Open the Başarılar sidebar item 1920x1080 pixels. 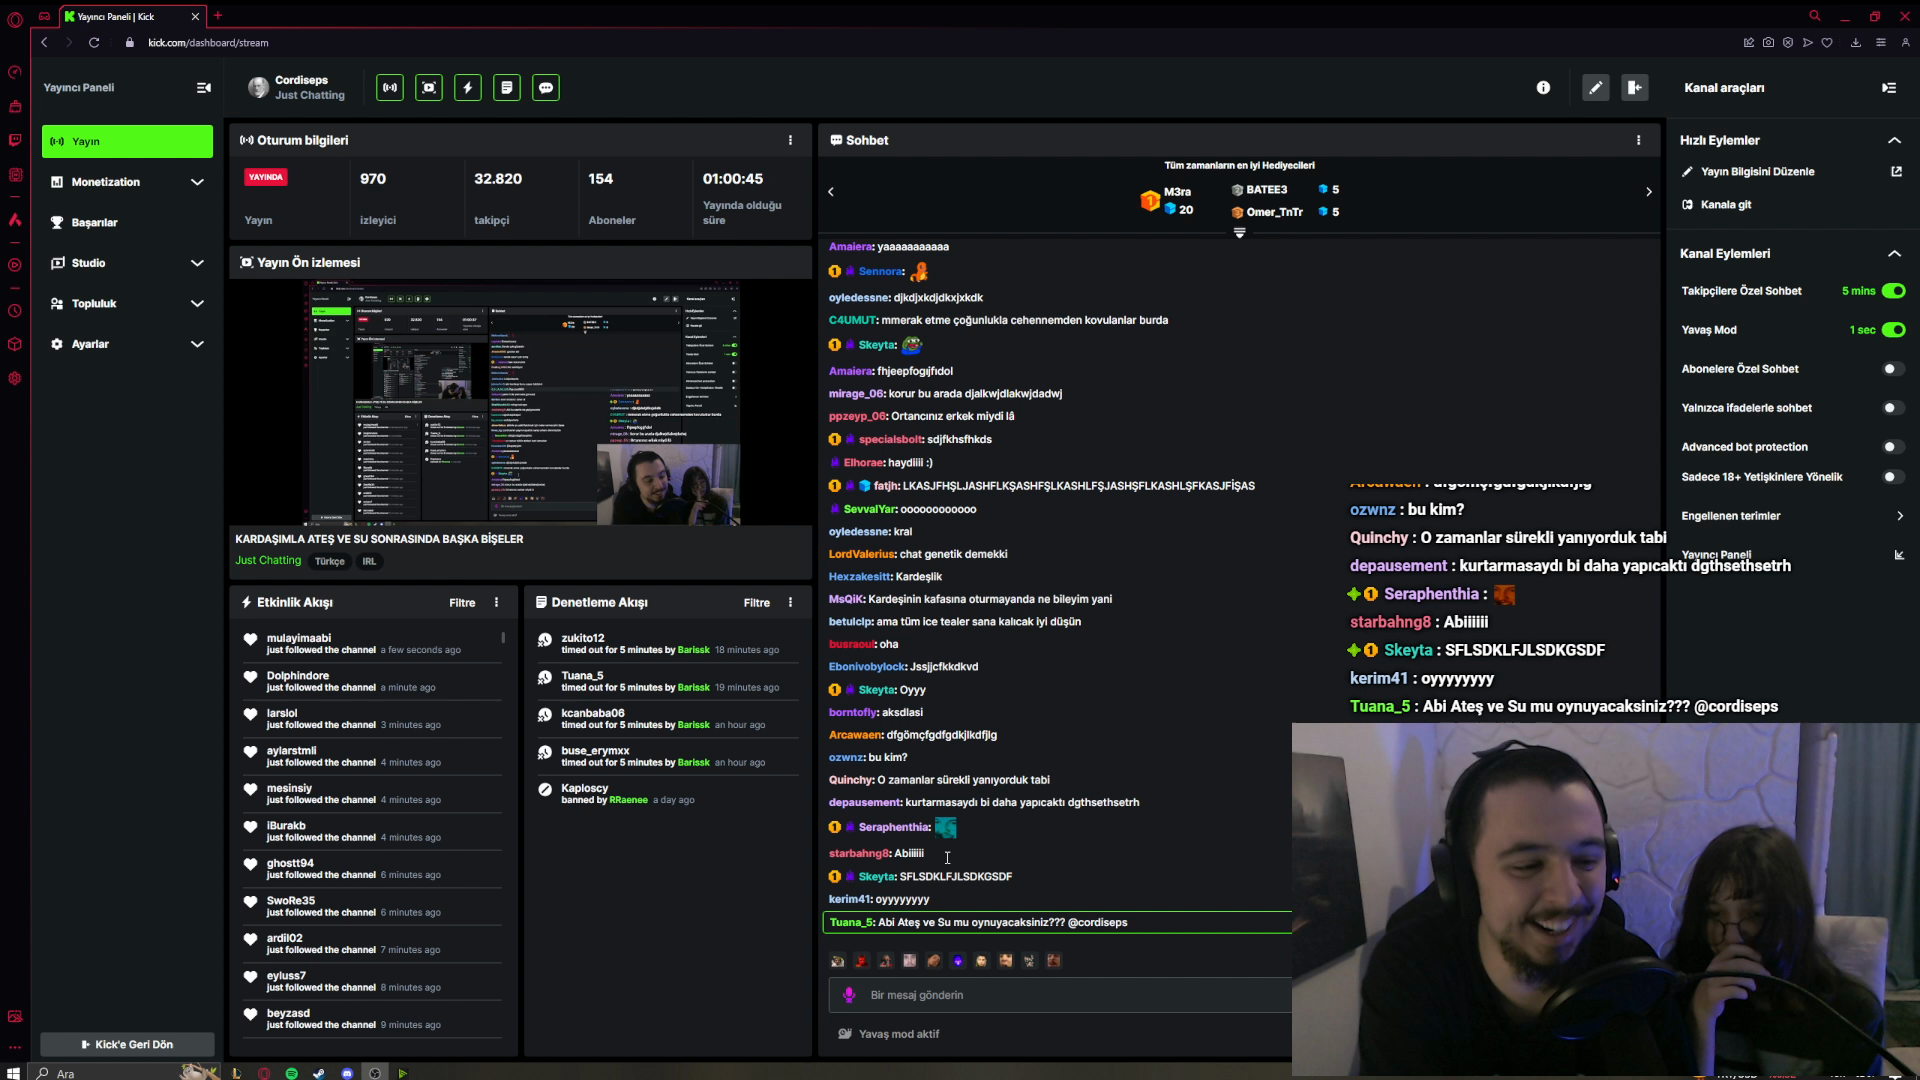[x=127, y=223]
